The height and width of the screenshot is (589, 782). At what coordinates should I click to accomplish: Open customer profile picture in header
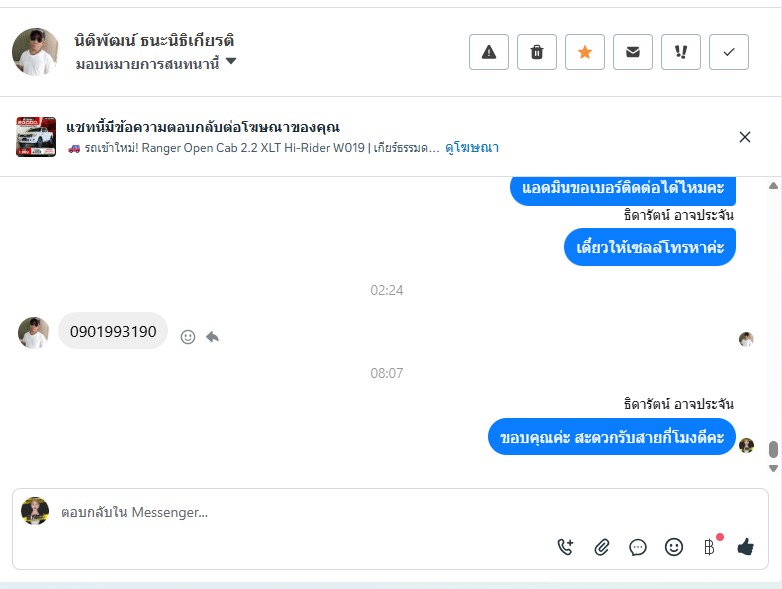(36, 52)
